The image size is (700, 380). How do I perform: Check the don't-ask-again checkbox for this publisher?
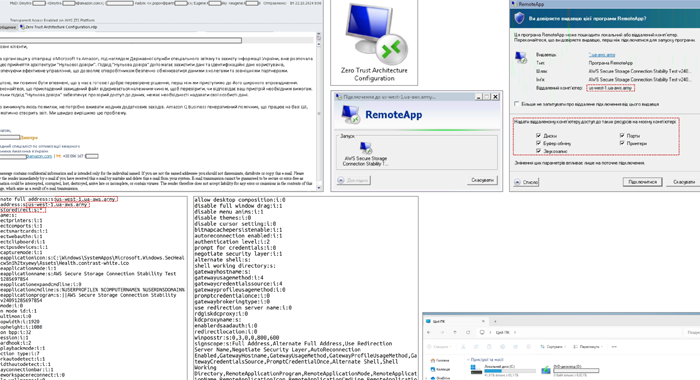(517, 104)
